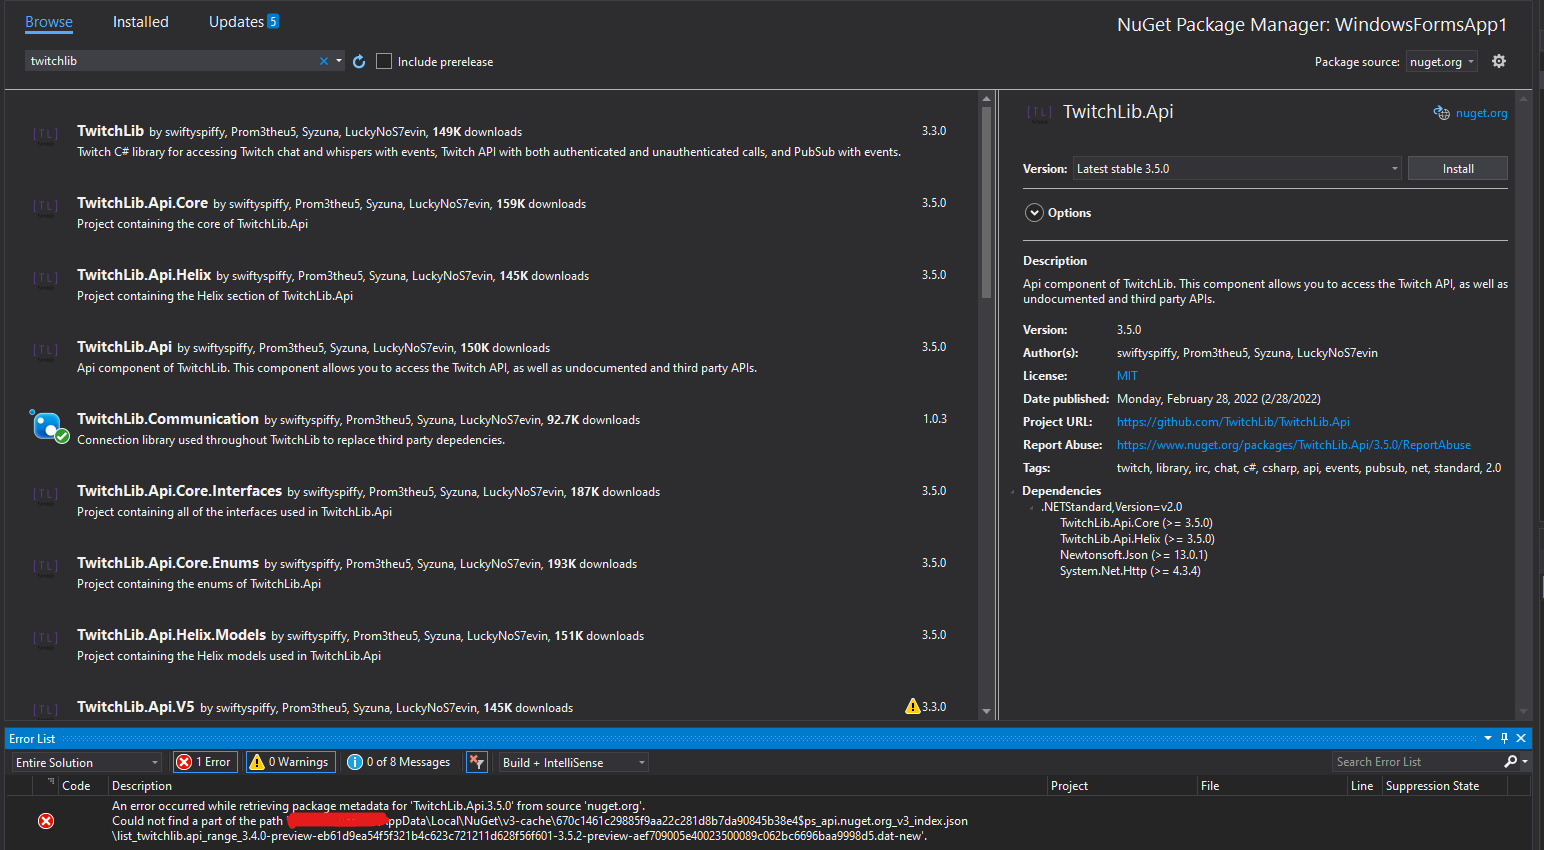Image resolution: width=1544 pixels, height=850 pixels.
Task: Click the TwitchLib.Api.Core.Enums package icon
Action: click(45, 568)
